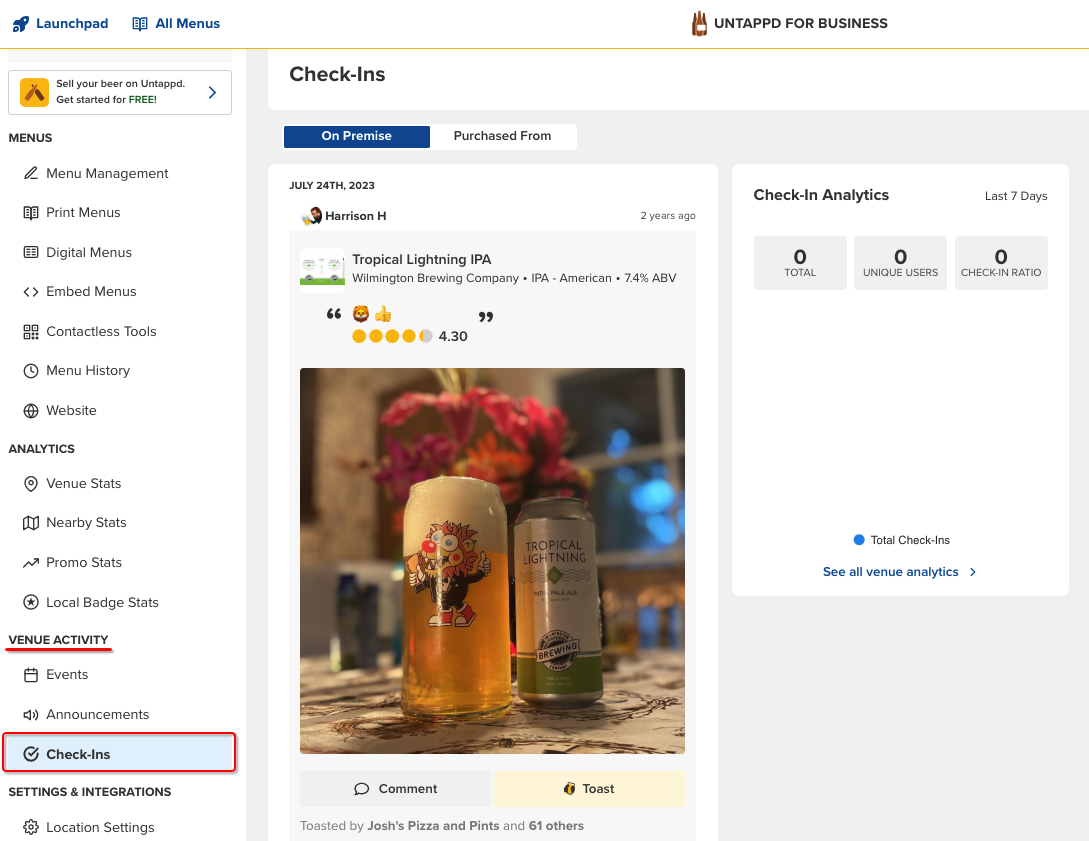
Task: Click the Launchpad rocket icon
Action: coord(21,23)
